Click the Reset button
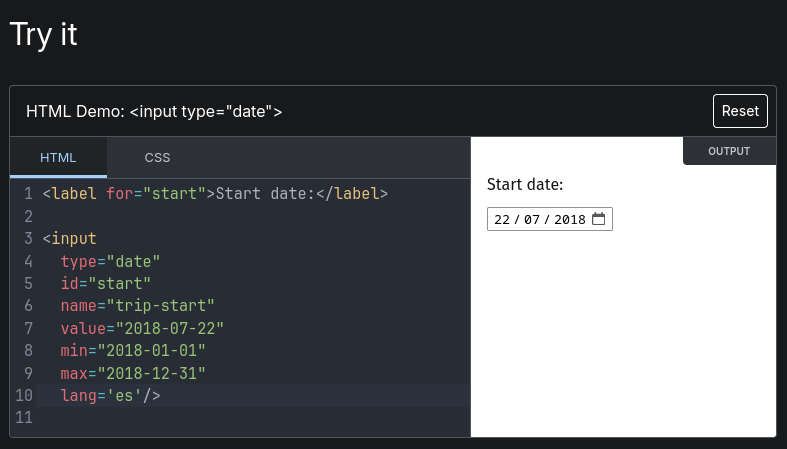The height and width of the screenshot is (449, 787). click(x=740, y=111)
